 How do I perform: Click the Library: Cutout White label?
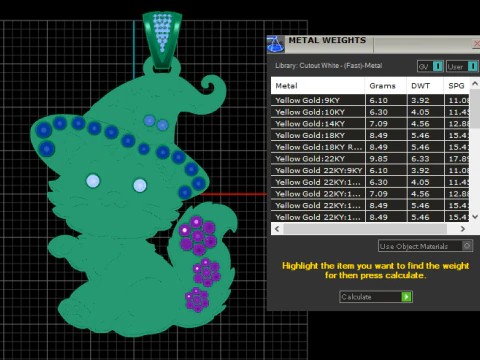328,65
